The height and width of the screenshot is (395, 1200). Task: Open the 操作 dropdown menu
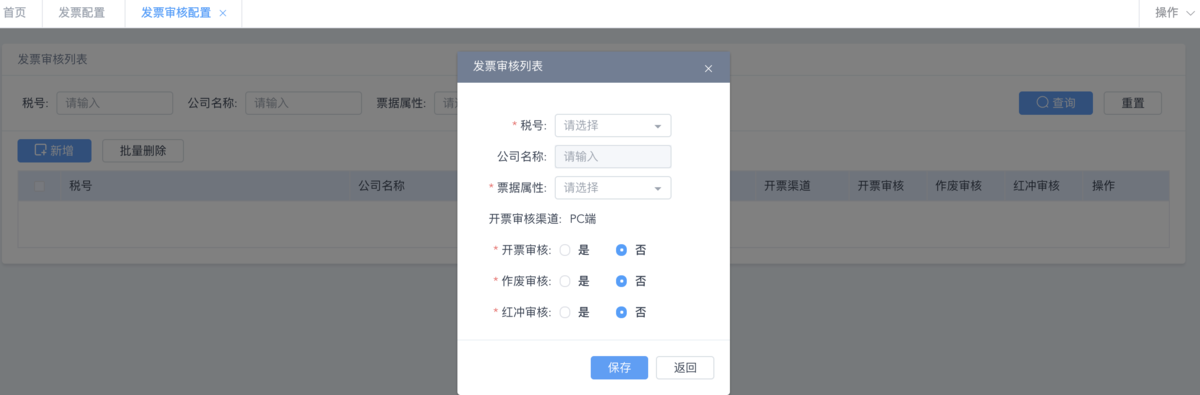[x=1174, y=13]
